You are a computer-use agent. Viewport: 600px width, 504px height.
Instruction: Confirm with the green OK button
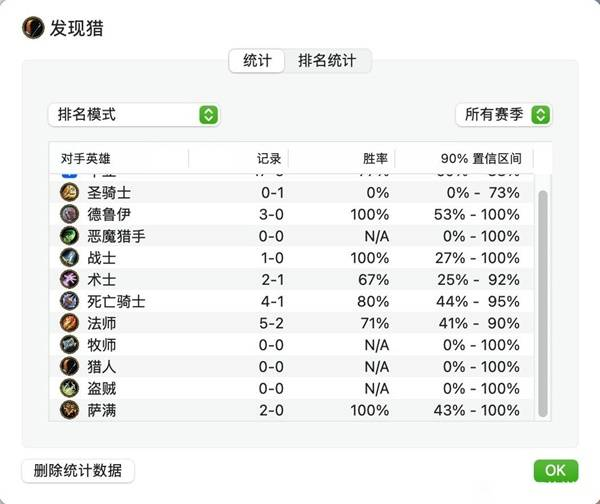tap(556, 471)
